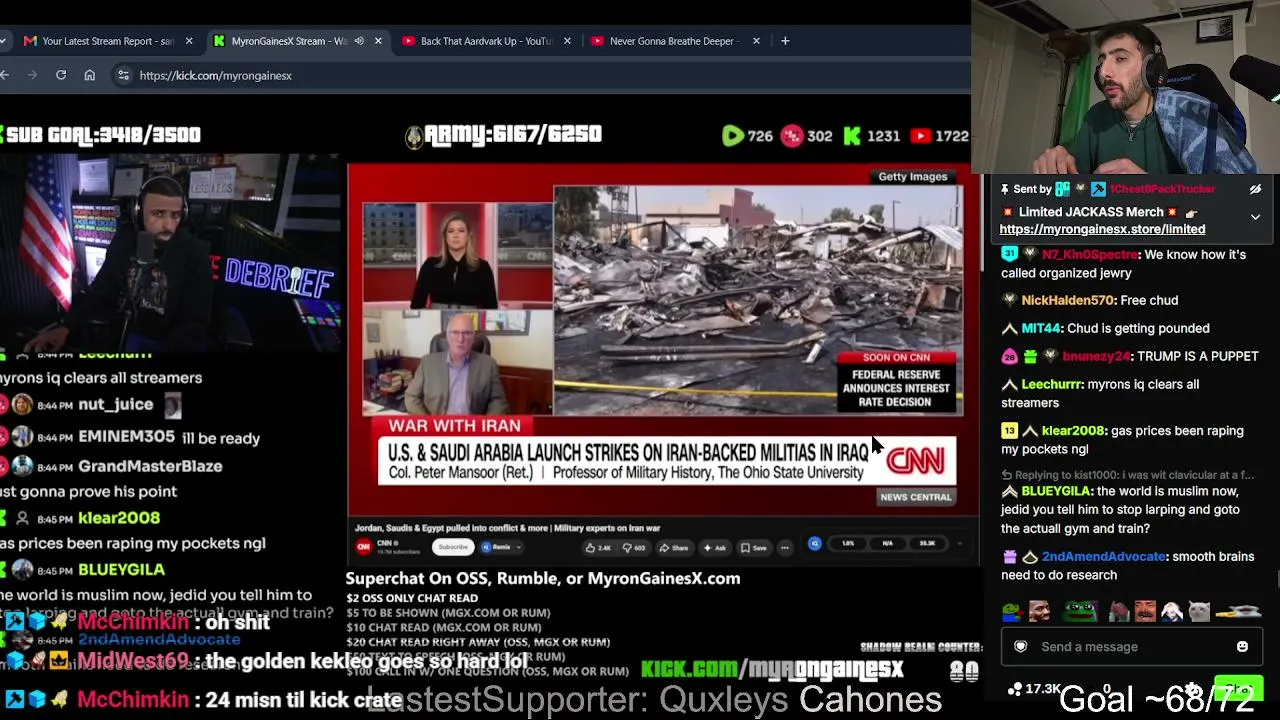
Task: Click the blue IQ extension icon under the video
Action: point(815,543)
